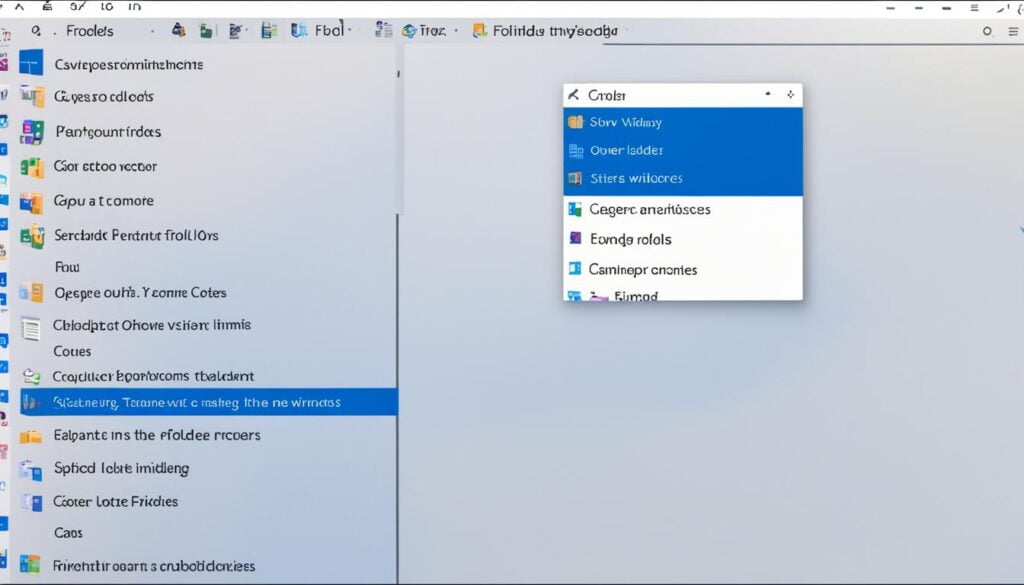This screenshot has width=1024, height=585.
Task: Click the folder icon beside Sbrv Widmy
Action: (575, 122)
